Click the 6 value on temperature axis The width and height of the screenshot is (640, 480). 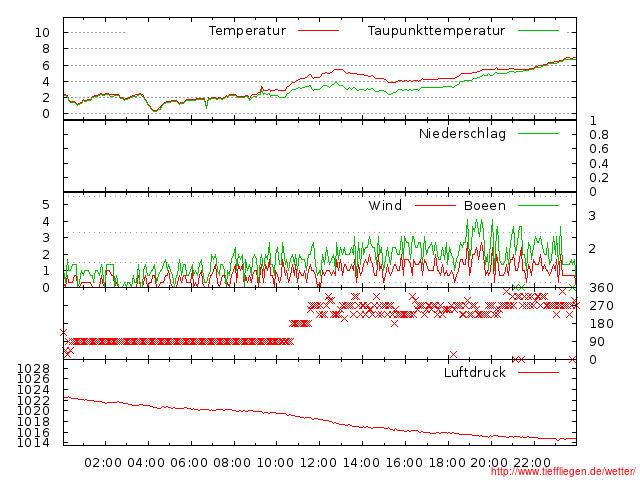(46, 65)
